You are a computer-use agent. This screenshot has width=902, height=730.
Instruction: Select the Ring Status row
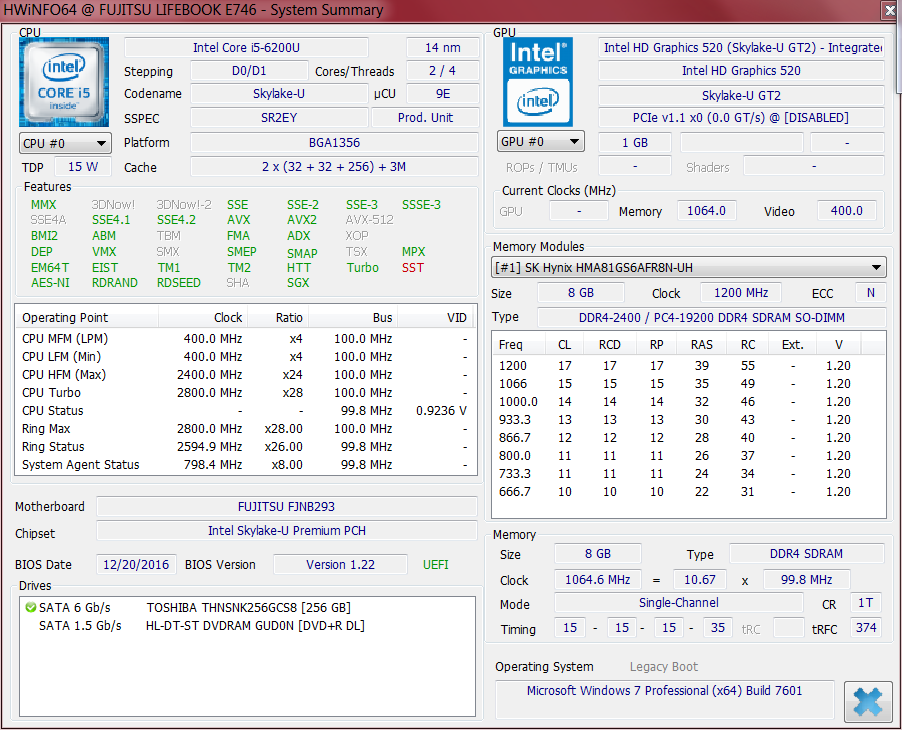[x=246, y=447]
